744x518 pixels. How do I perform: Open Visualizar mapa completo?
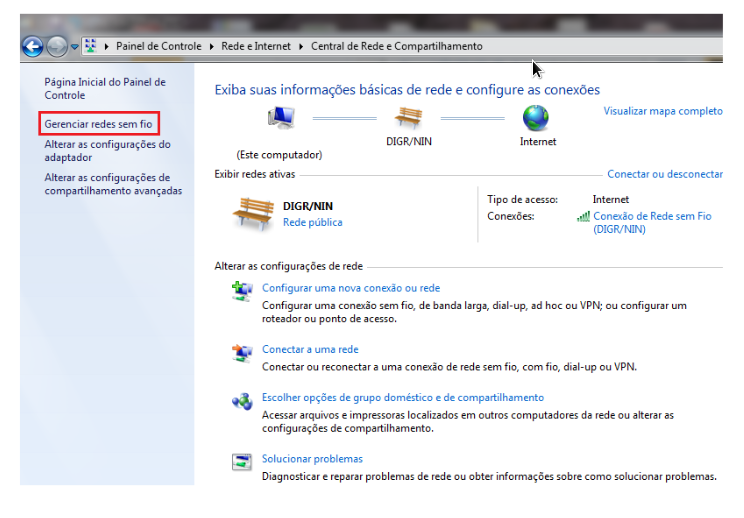663,111
